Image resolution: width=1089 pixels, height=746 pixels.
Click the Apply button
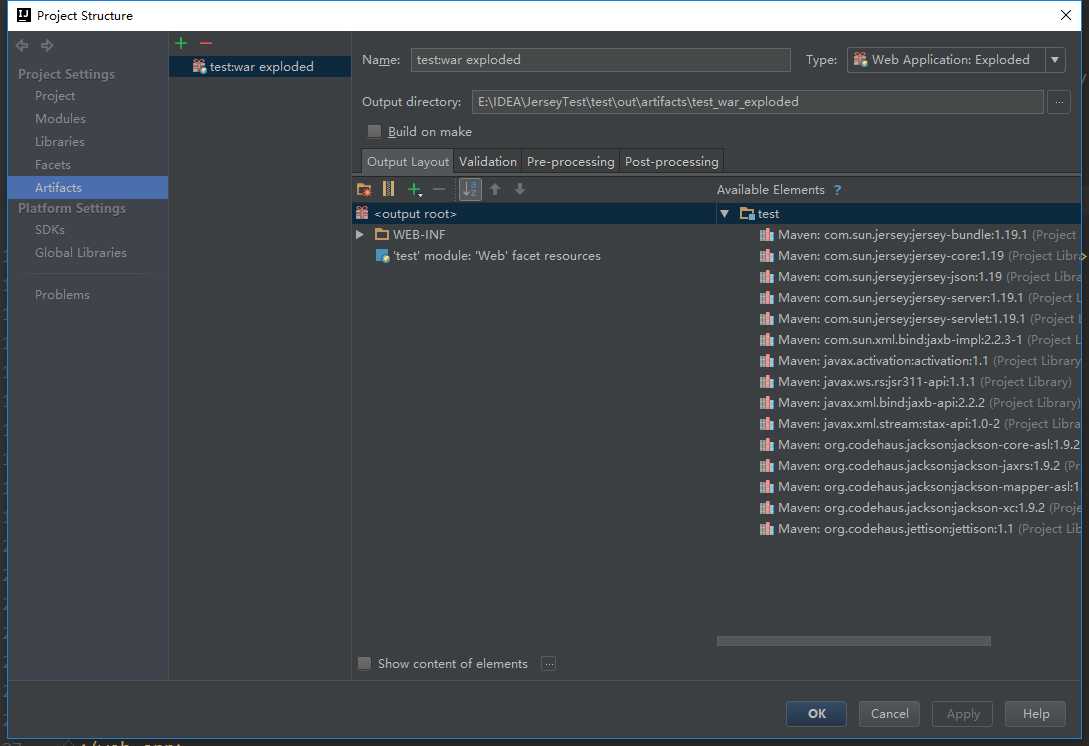click(963, 713)
